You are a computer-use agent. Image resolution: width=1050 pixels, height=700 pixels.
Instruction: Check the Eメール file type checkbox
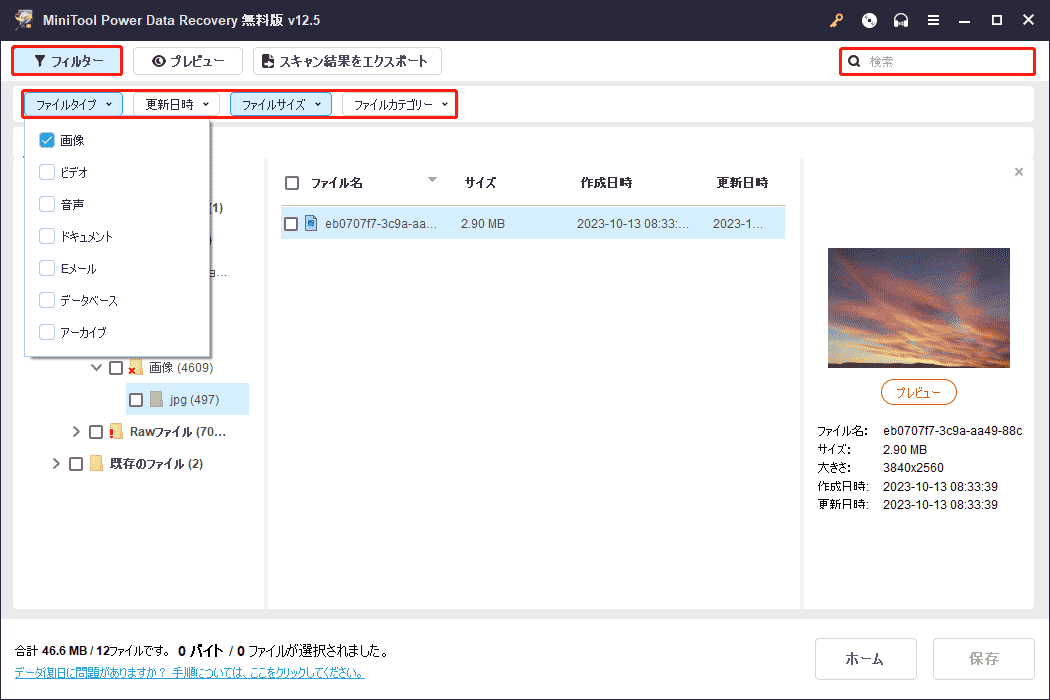tap(47, 268)
